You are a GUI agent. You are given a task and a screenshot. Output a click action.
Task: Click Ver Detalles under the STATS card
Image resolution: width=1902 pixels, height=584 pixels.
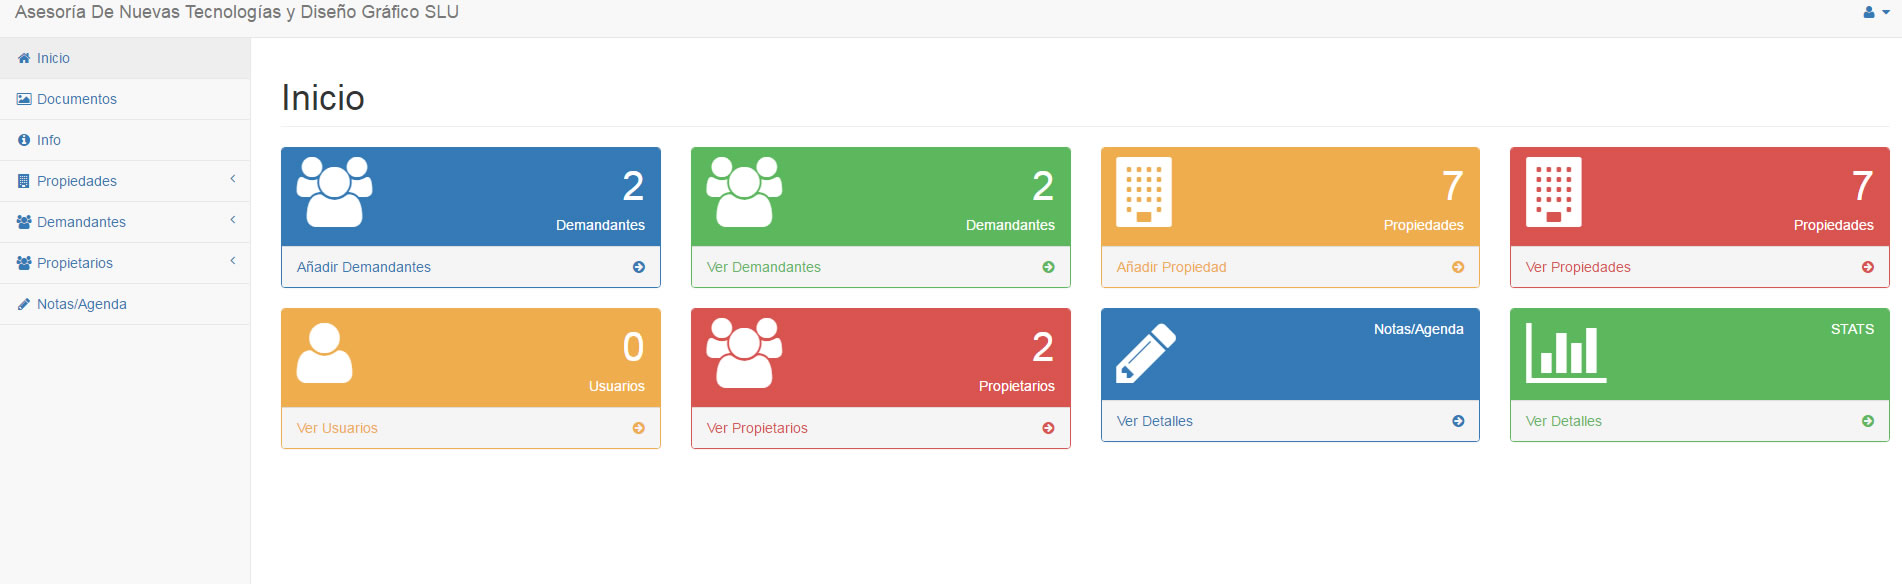pos(1564,421)
